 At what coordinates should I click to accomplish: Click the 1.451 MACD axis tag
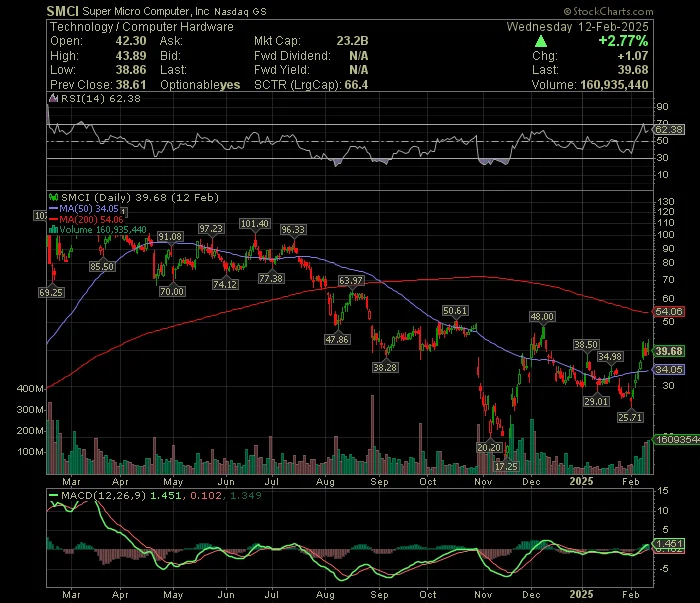tap(669, 544)
